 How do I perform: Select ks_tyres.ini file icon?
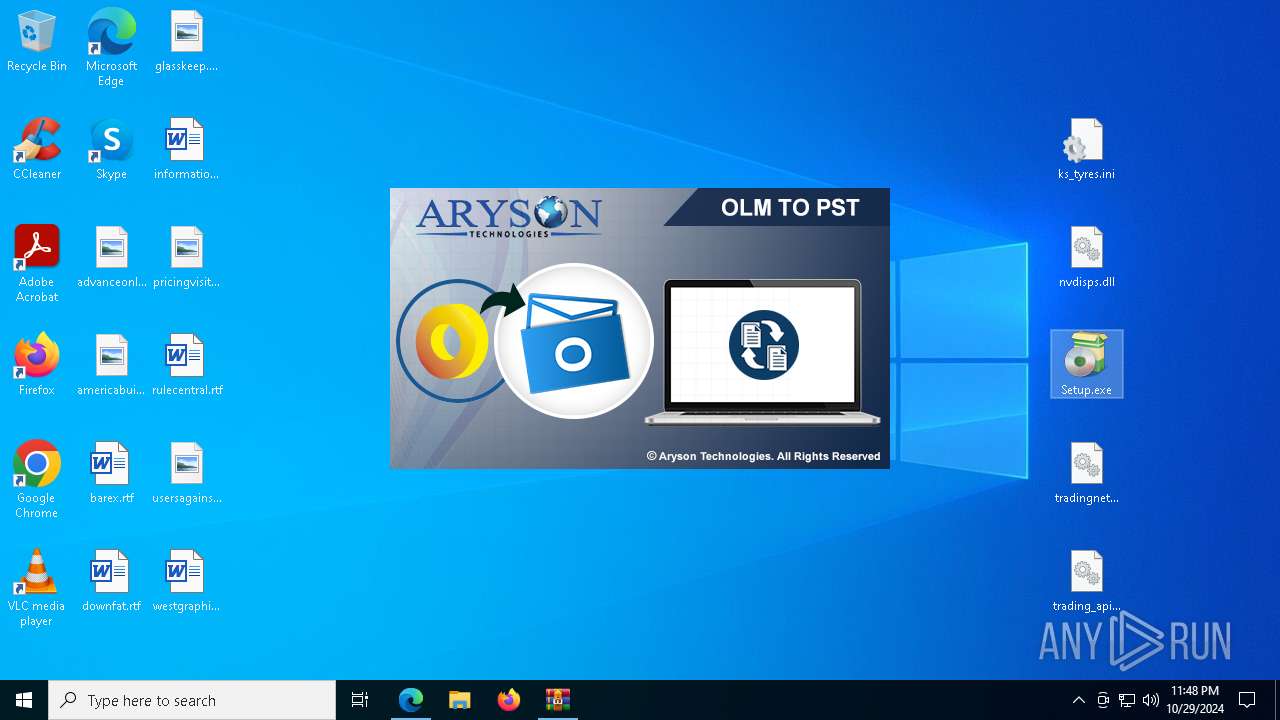coord(1086,150)
